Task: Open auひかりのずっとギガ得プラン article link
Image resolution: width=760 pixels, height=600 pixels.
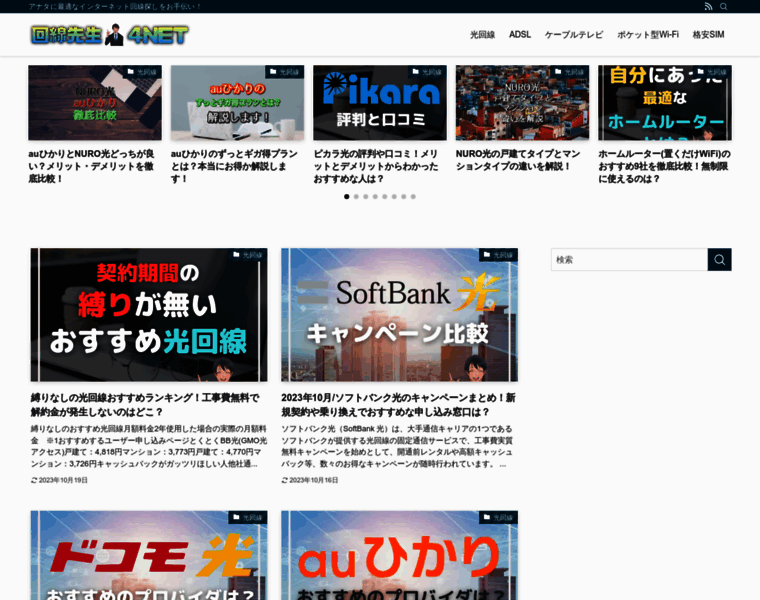Action: coord(234,166)
